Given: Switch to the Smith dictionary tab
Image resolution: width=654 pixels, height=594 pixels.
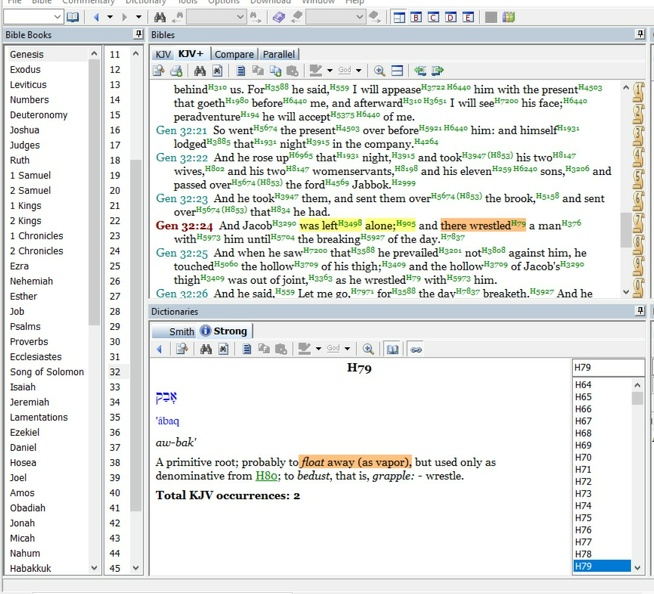Looking at the screenshot, I should coord(176,332).
